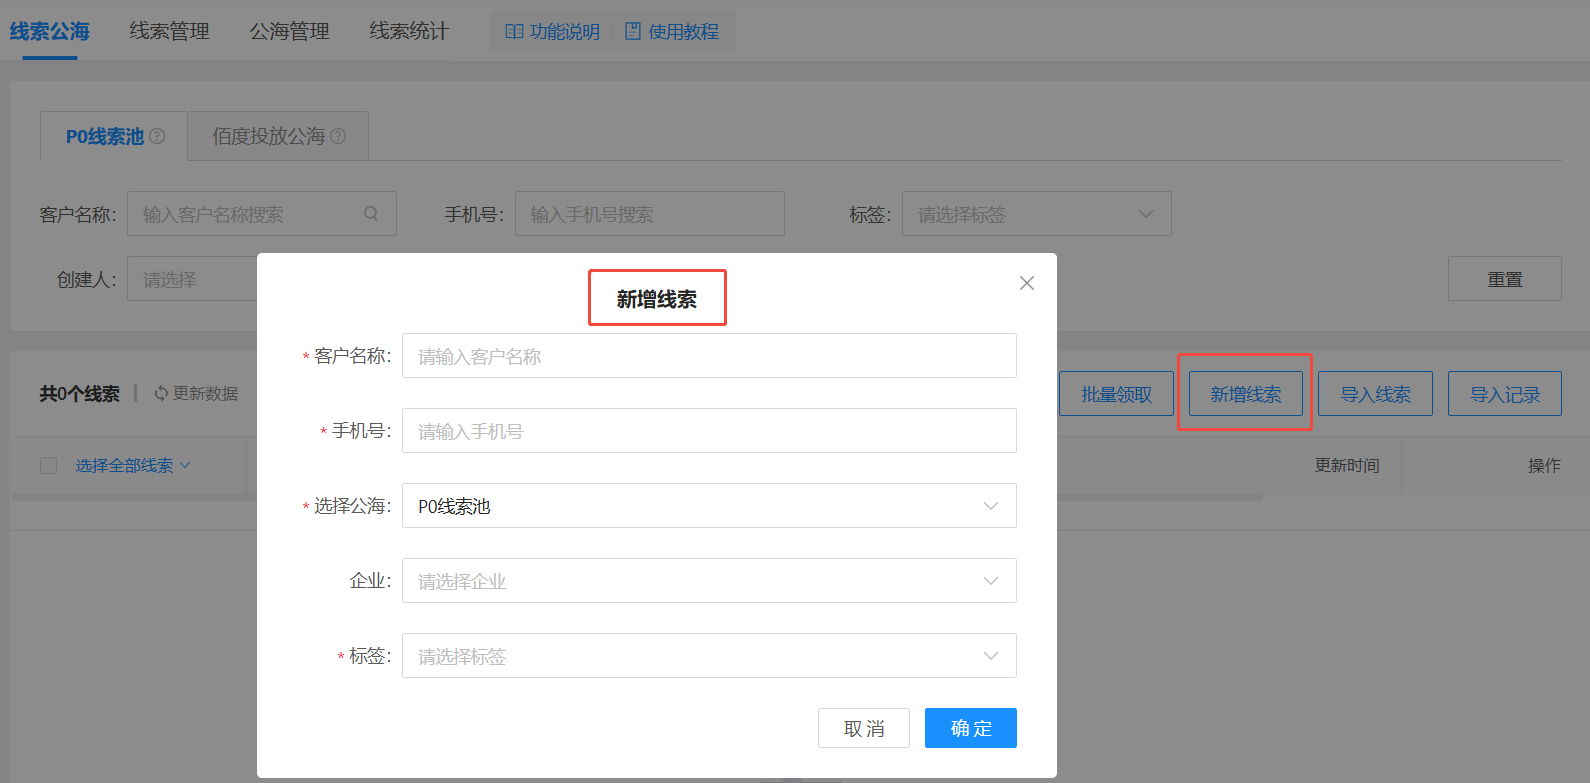Click the 使用教程 document icon
The height and width of the screenshot is (783, 1590).
(633, 32)
